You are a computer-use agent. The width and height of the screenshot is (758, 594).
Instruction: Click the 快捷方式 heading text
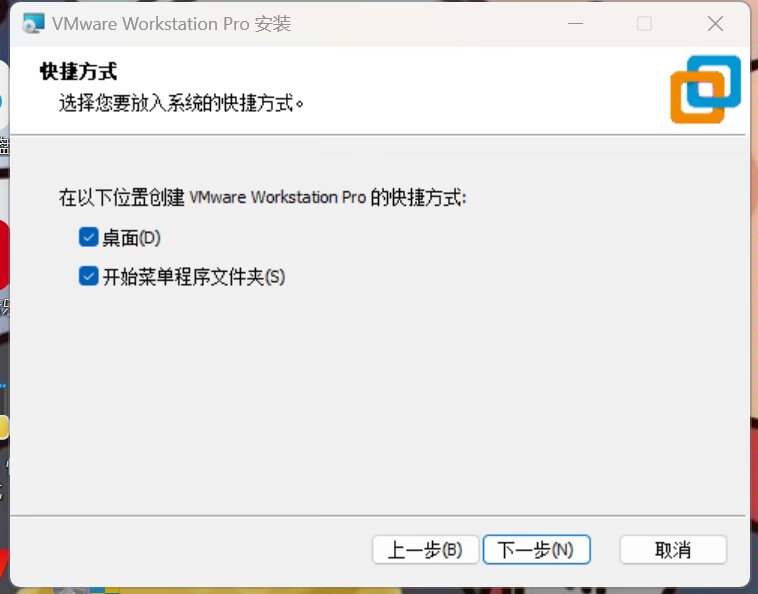pyautogui.click(x=78, y=72)
